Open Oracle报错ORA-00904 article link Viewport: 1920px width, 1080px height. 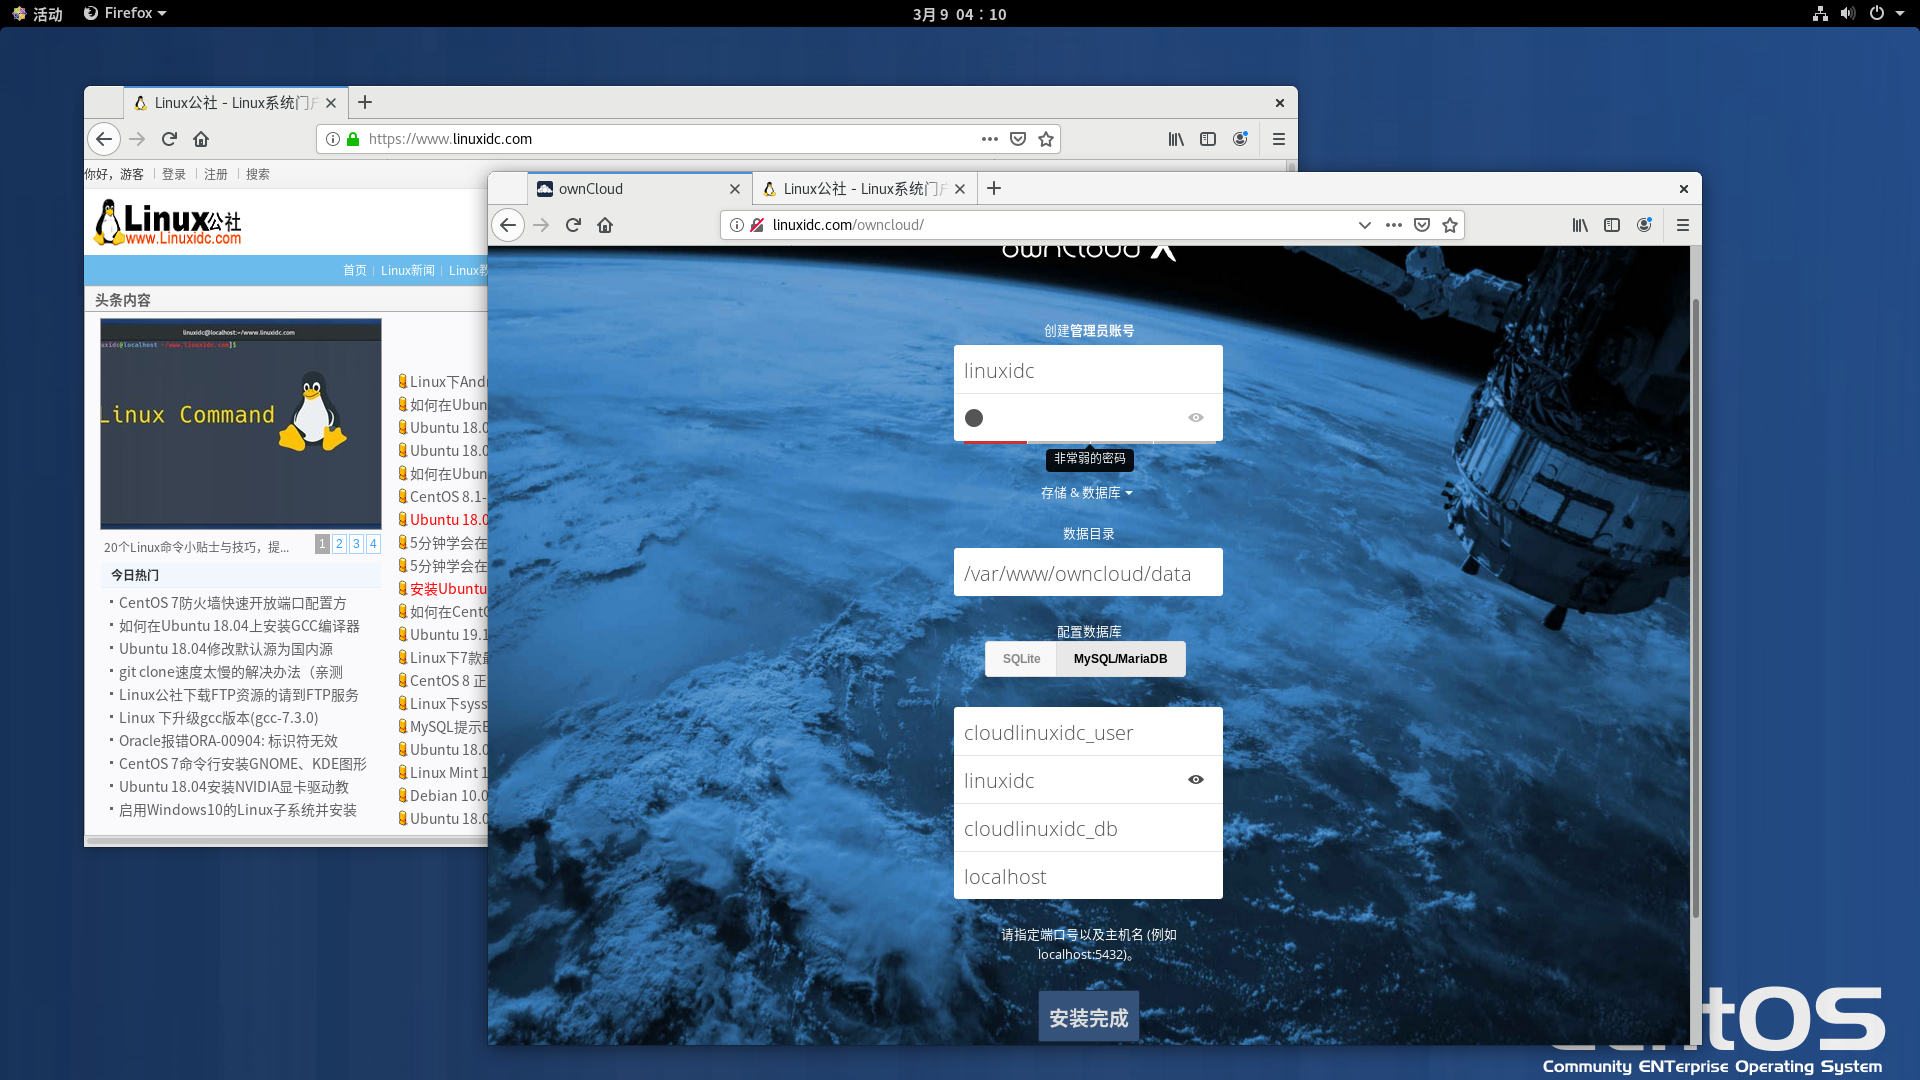228,741
